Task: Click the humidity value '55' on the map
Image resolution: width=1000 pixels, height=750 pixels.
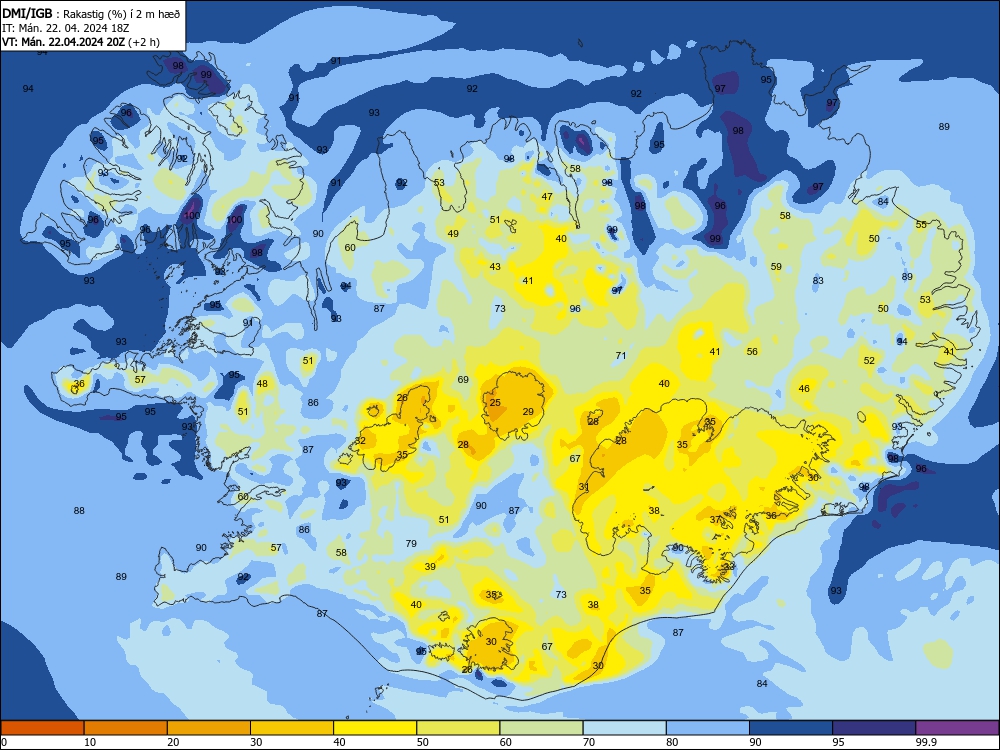Action: [921, 224]
